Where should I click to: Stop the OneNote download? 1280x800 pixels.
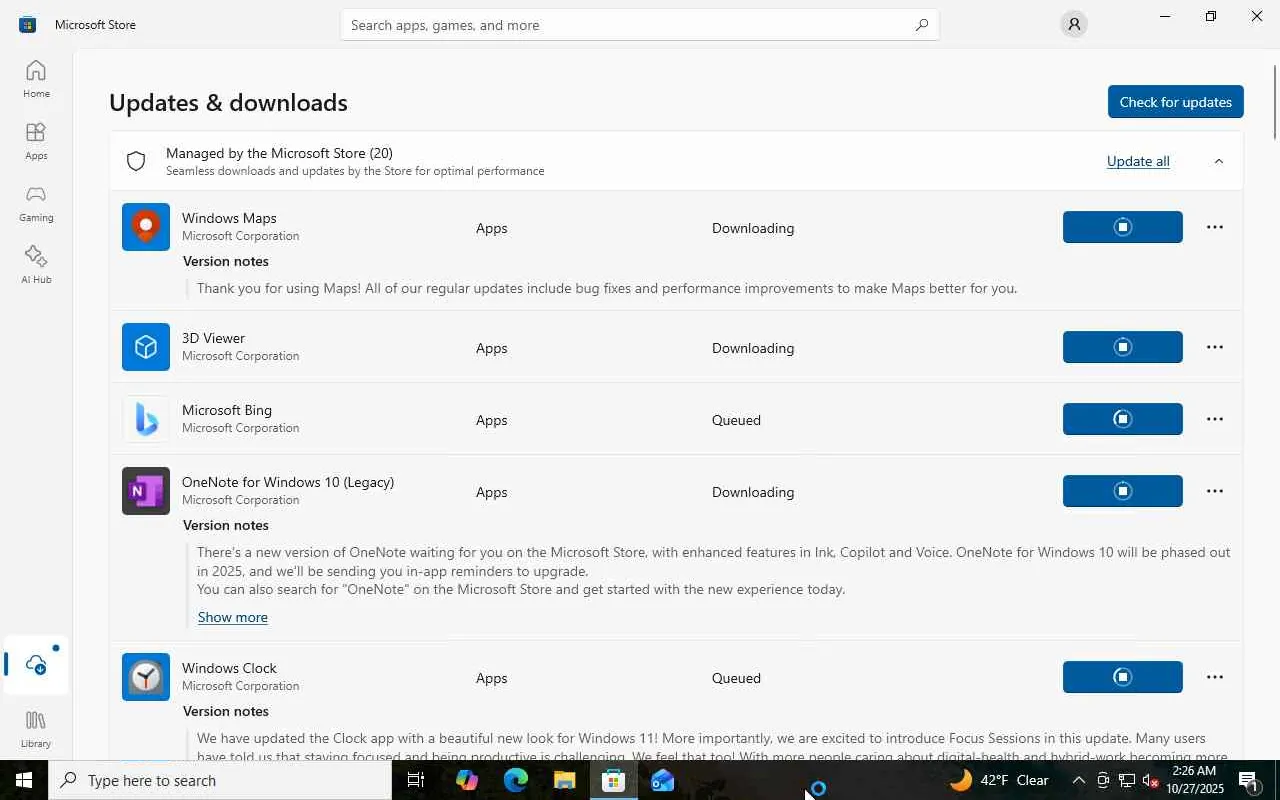pos(1122,491)
